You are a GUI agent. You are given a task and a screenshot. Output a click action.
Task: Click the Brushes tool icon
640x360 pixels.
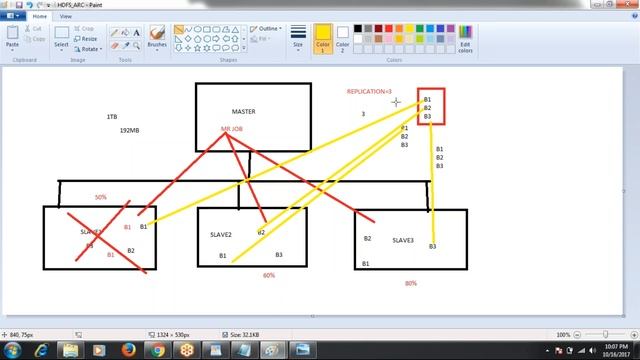tap(157, 33)
